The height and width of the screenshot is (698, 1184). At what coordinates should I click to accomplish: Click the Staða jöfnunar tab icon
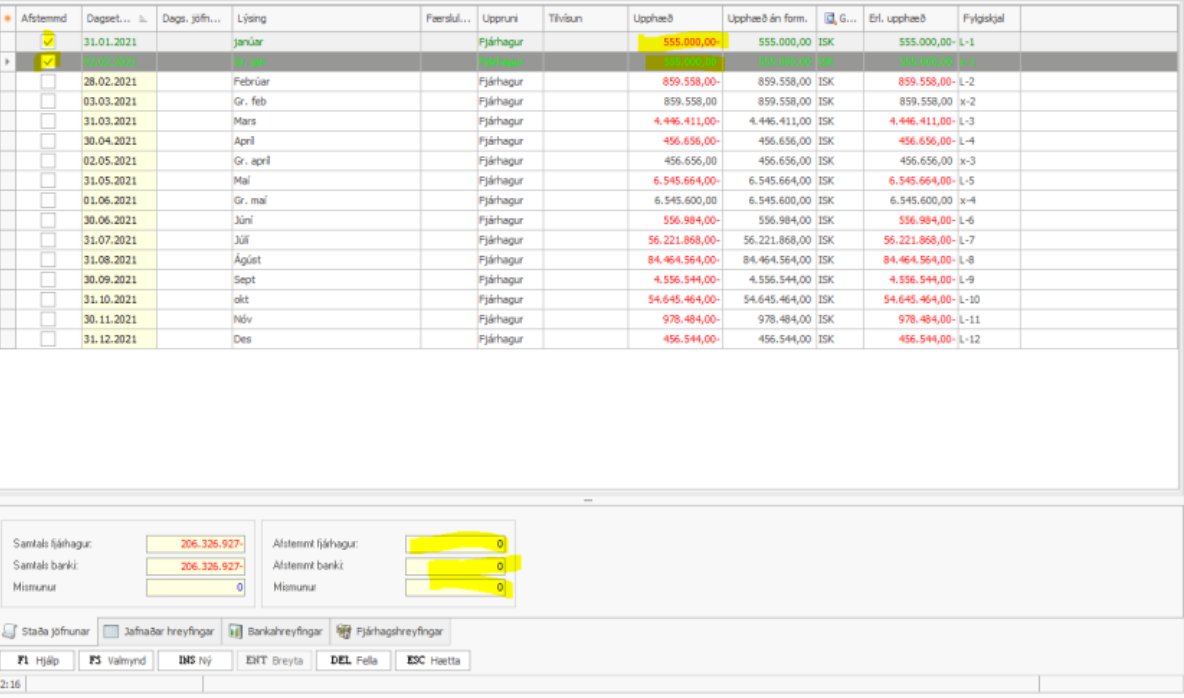coord(10,632)
